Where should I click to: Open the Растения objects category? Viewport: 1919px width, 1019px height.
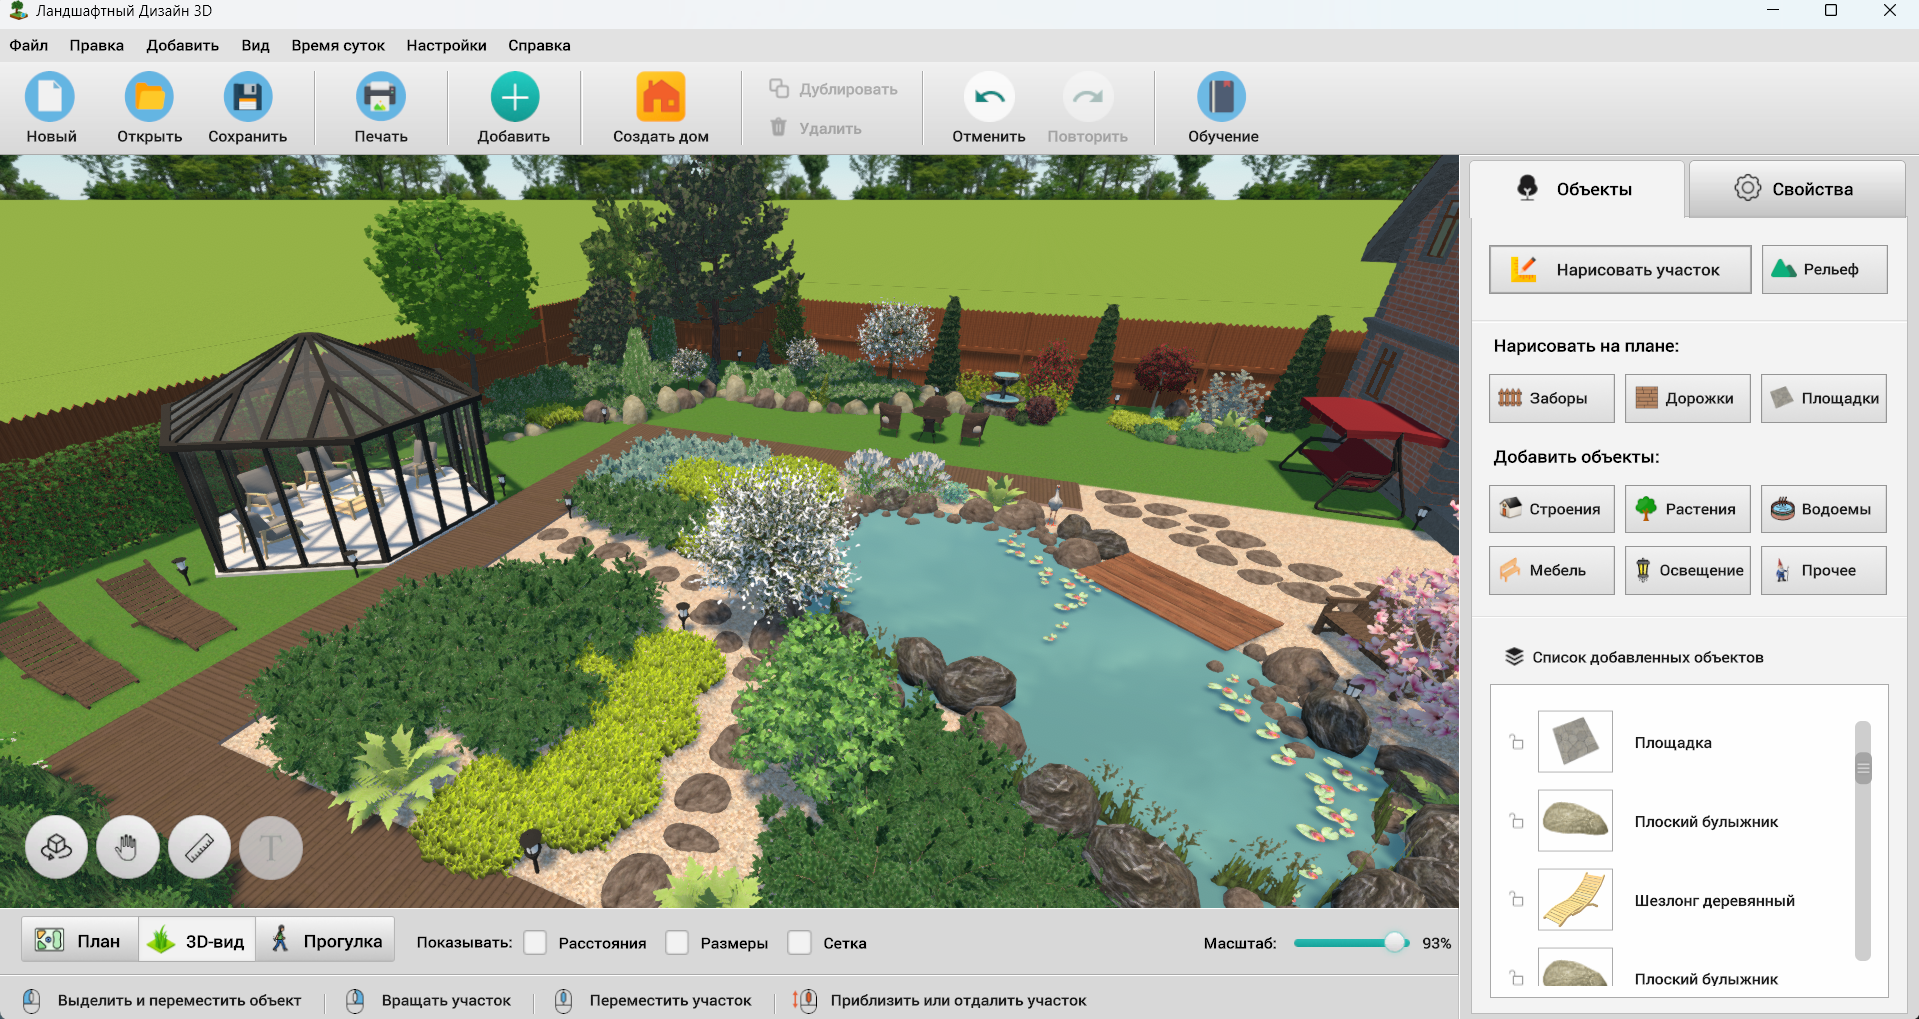click(1687, 509)
